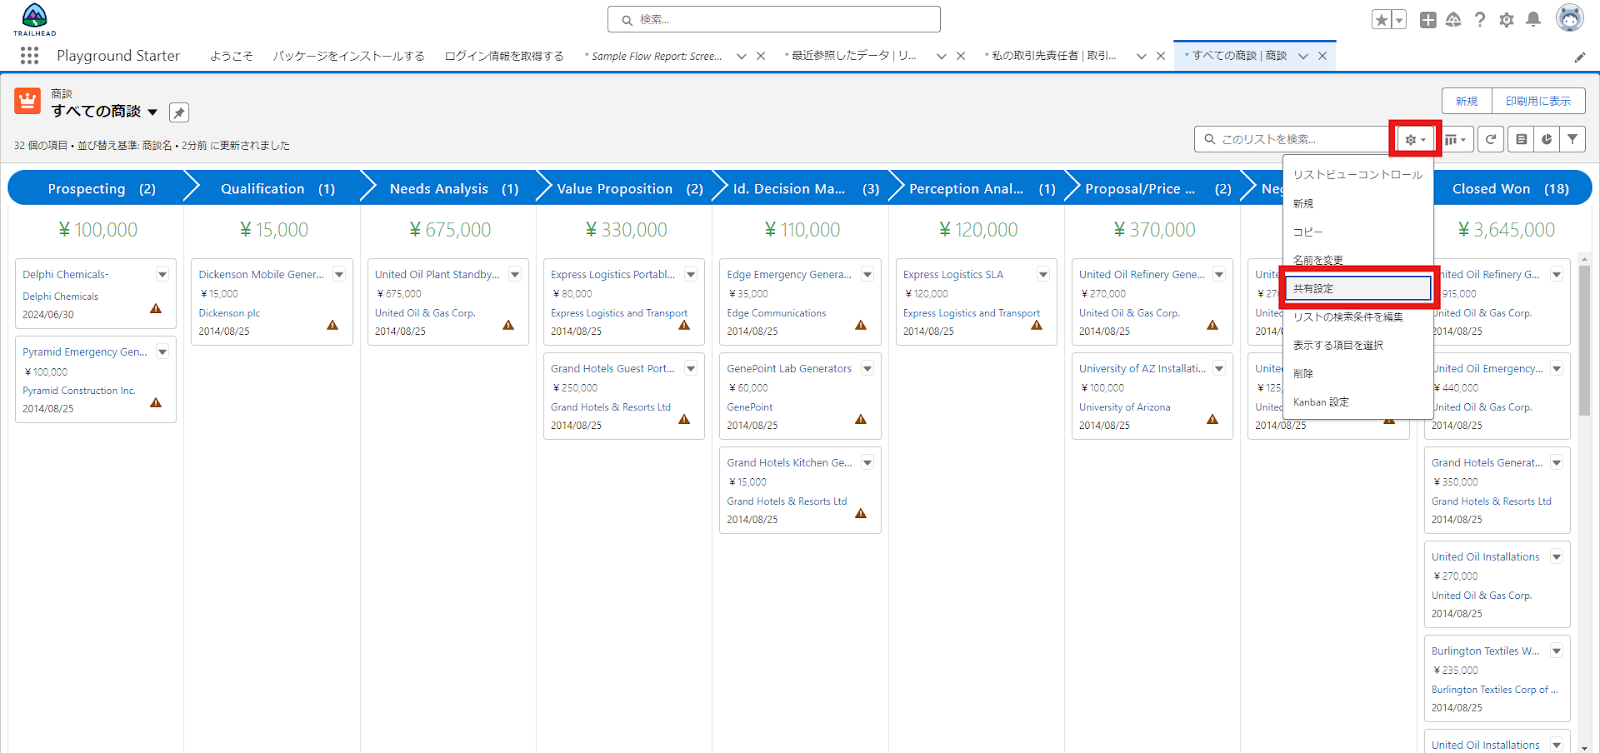This screenshot has width=1600, height=753.
Task: Open the Express Logistics SLA opportunity
Action: coord(953,274)
